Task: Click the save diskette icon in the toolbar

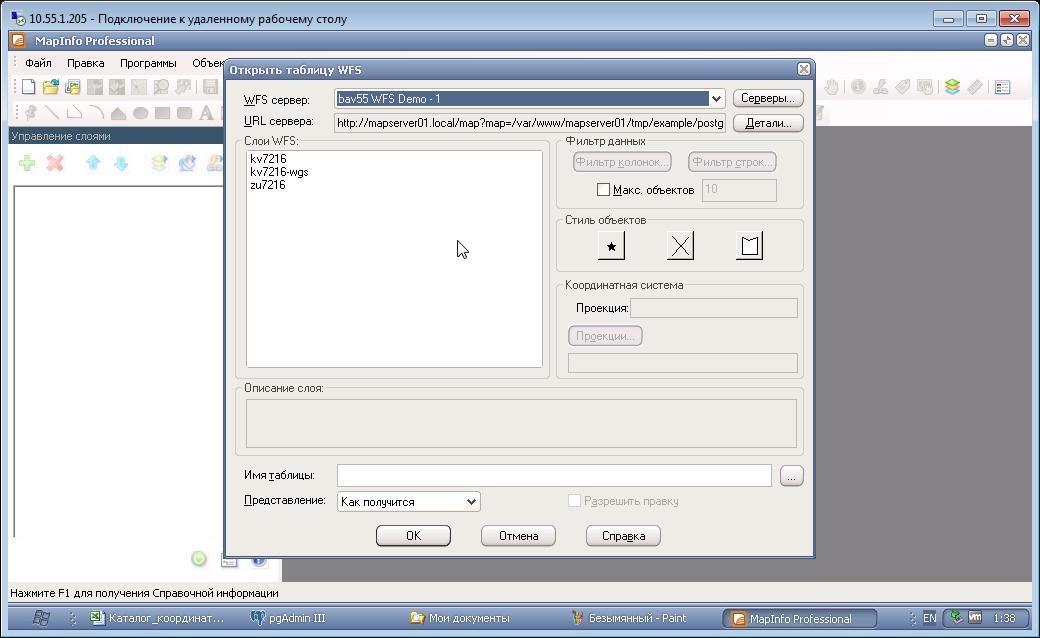Action: coord(210,87)
